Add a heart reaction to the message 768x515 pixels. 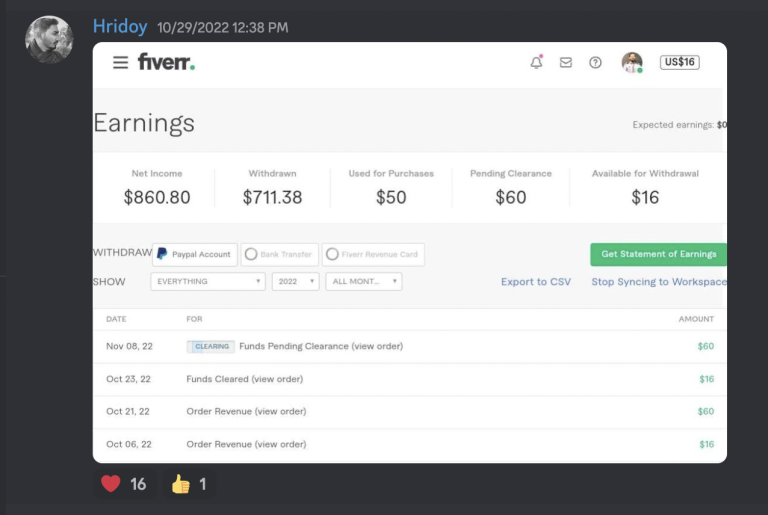coord(124,484)
